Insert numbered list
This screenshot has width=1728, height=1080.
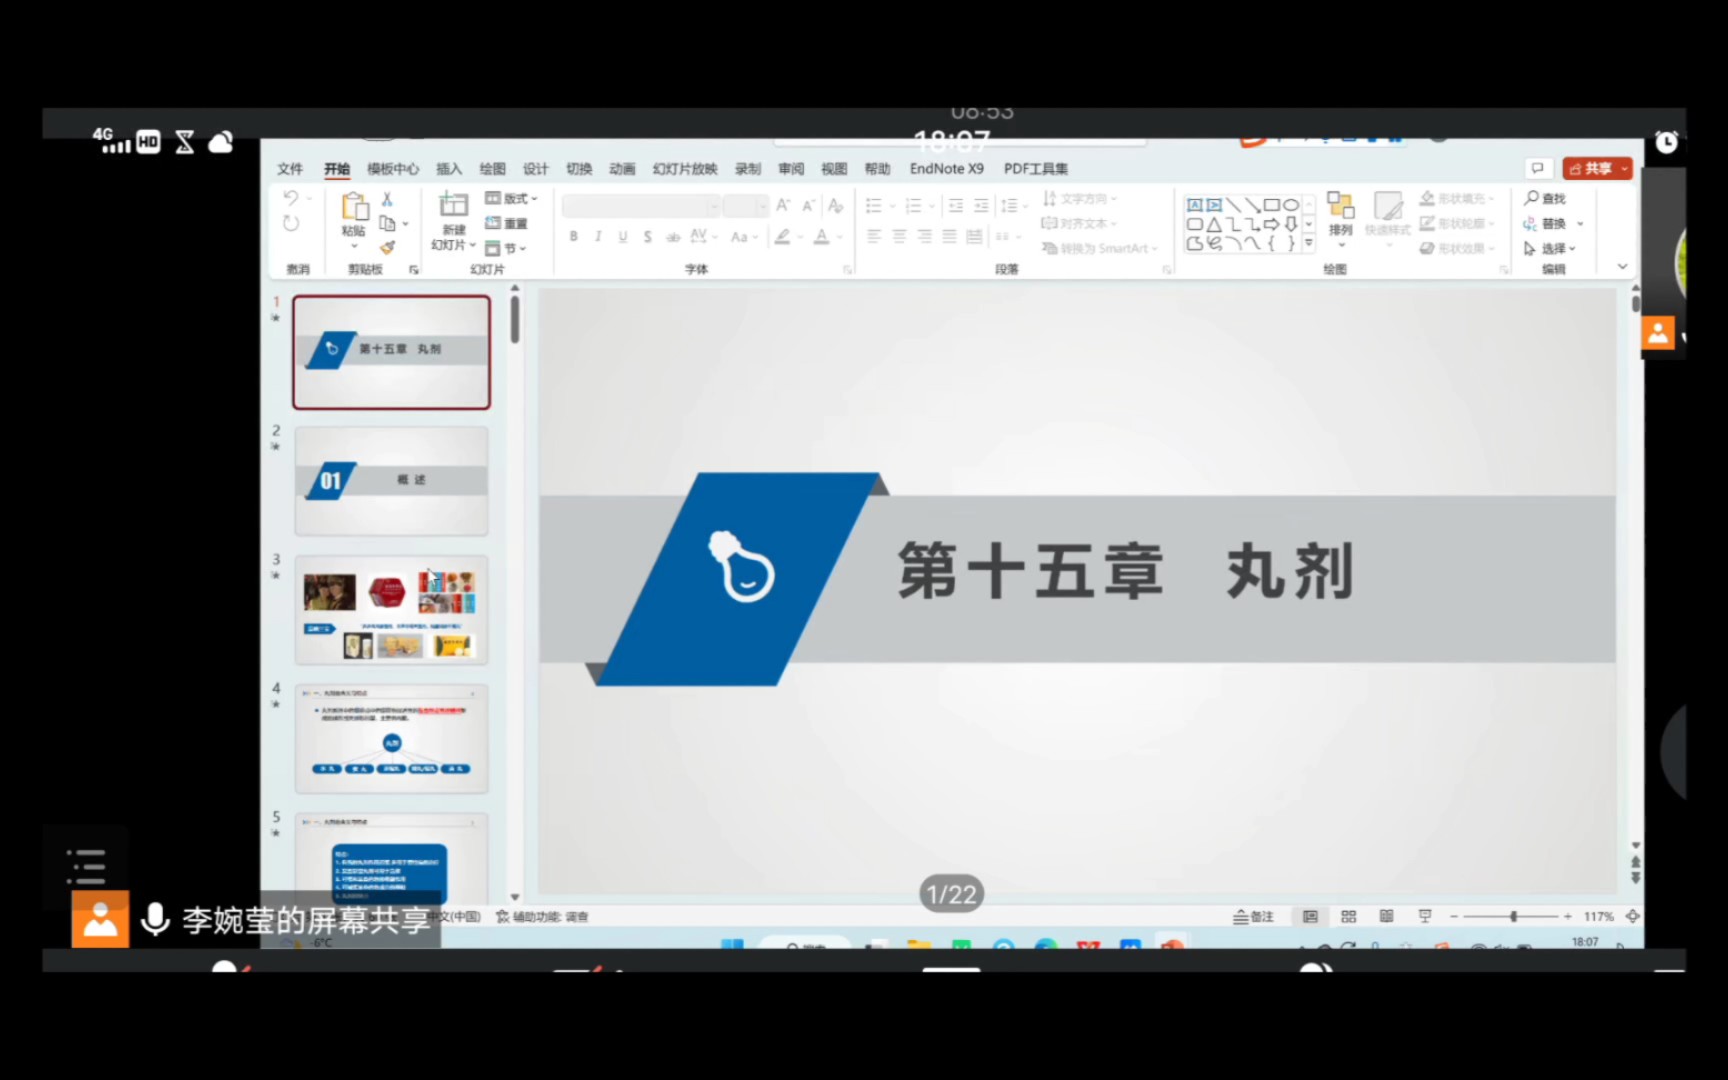coord(913,205)
